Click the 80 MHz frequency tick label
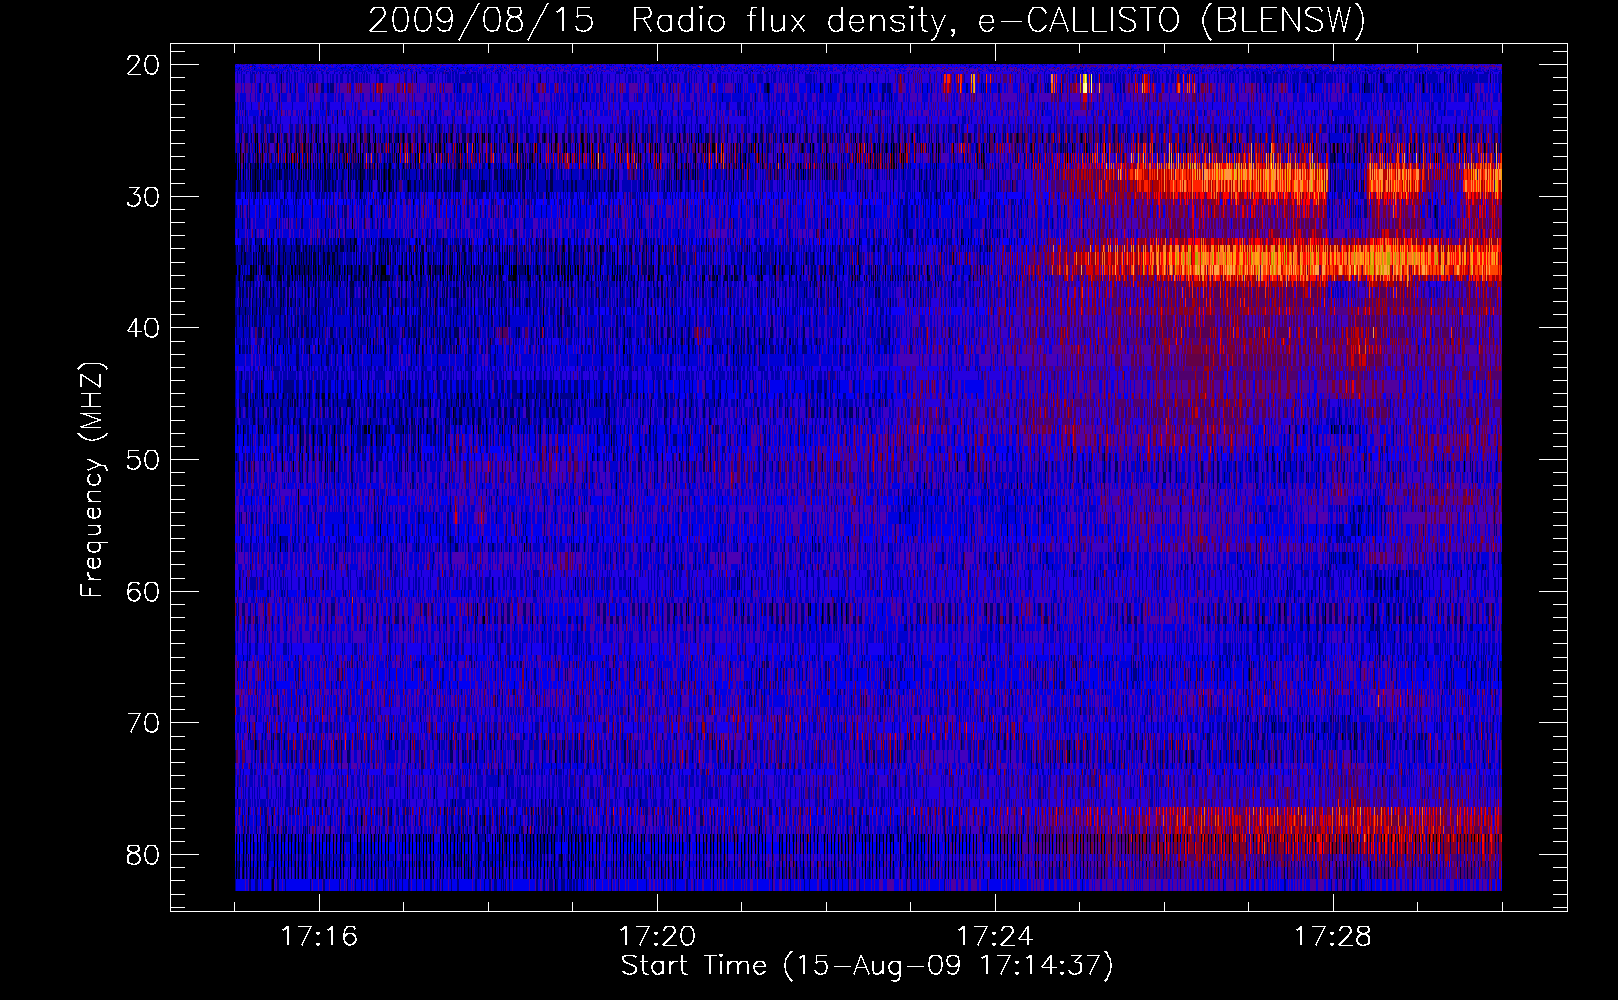The image size is (1618, 1000). (144, 855)
